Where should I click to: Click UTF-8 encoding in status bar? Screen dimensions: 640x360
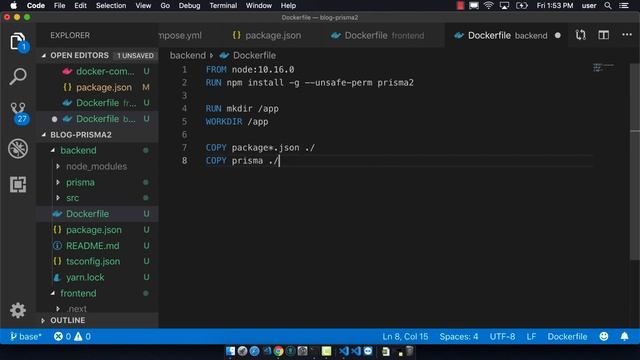pyautogui.click(x=502, y=336)
